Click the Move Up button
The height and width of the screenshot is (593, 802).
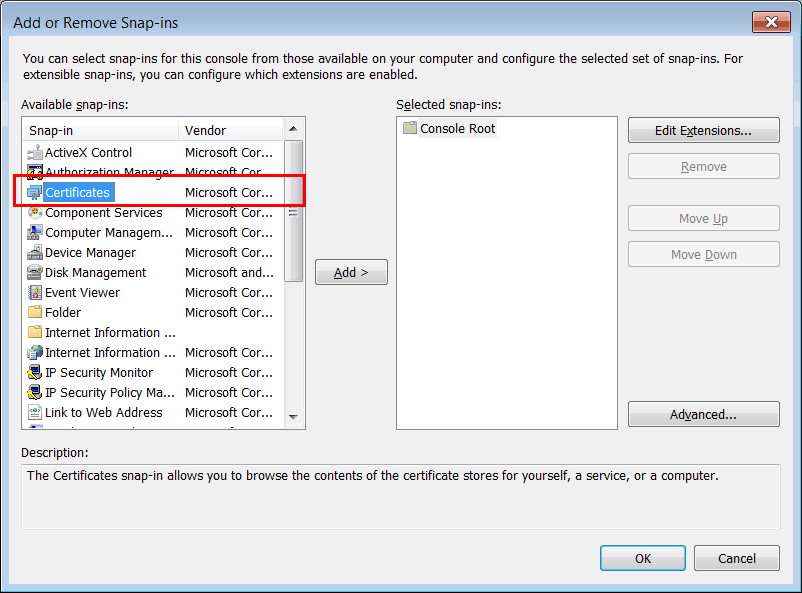703,218
